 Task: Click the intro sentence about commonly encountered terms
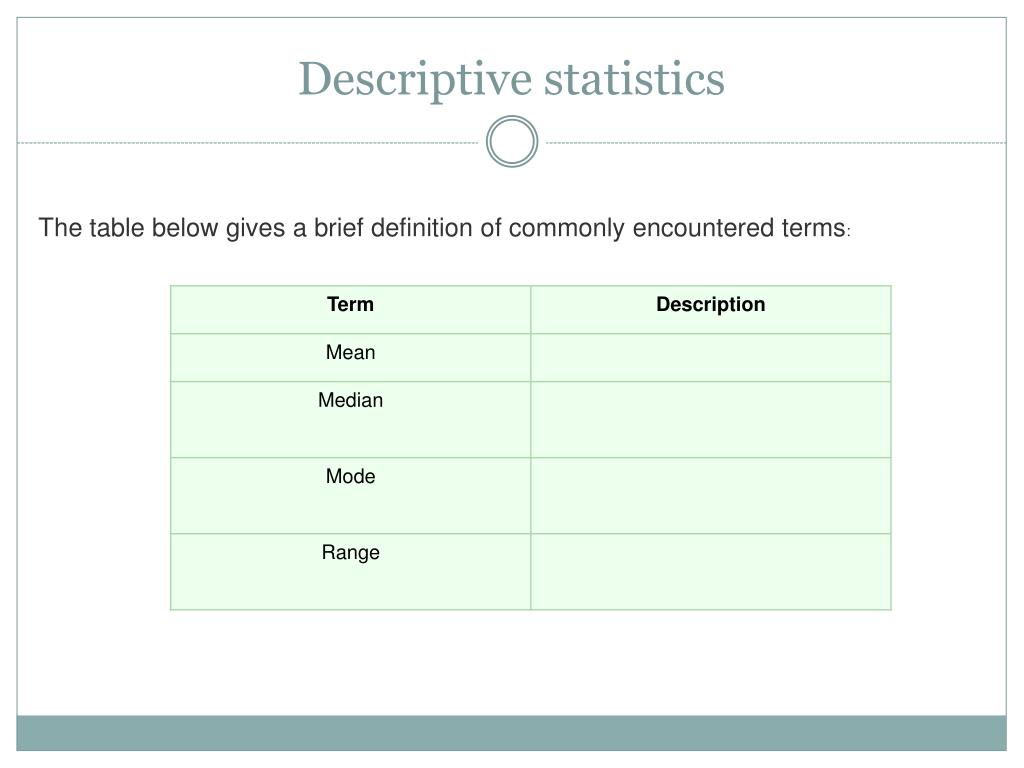tap(445, 229)
